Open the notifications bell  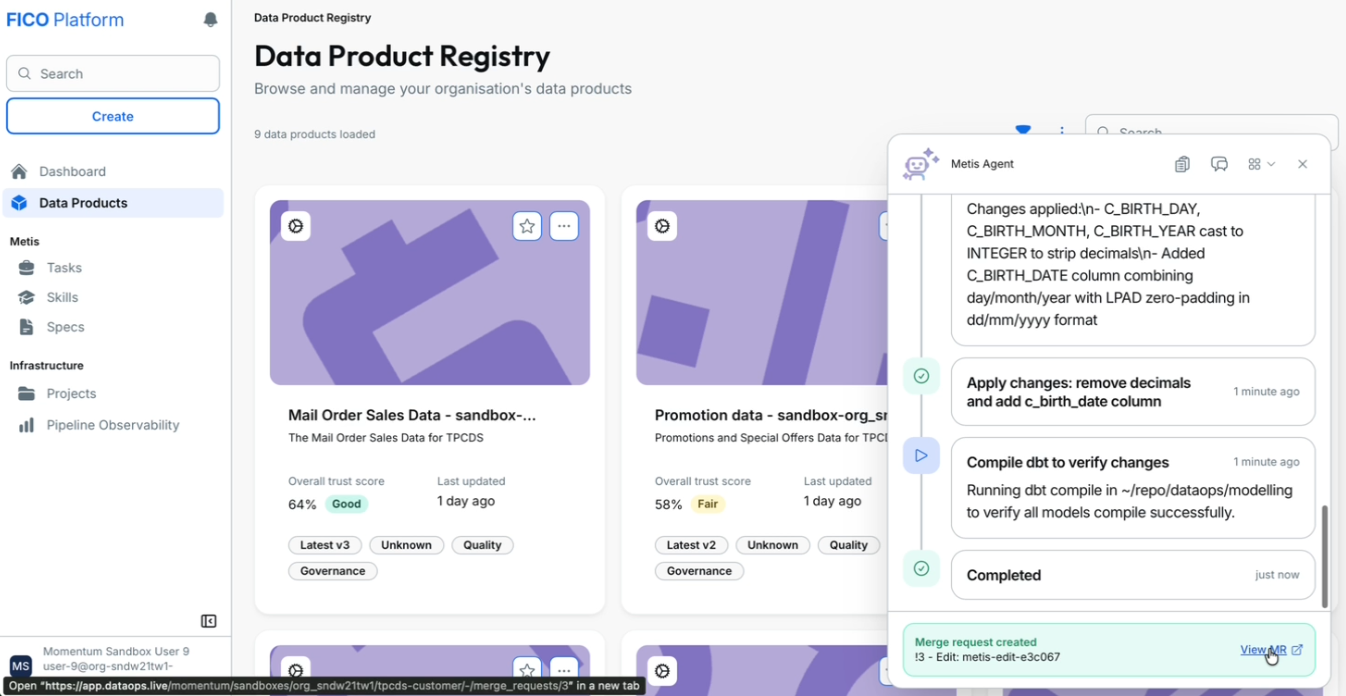coord(210,19)
